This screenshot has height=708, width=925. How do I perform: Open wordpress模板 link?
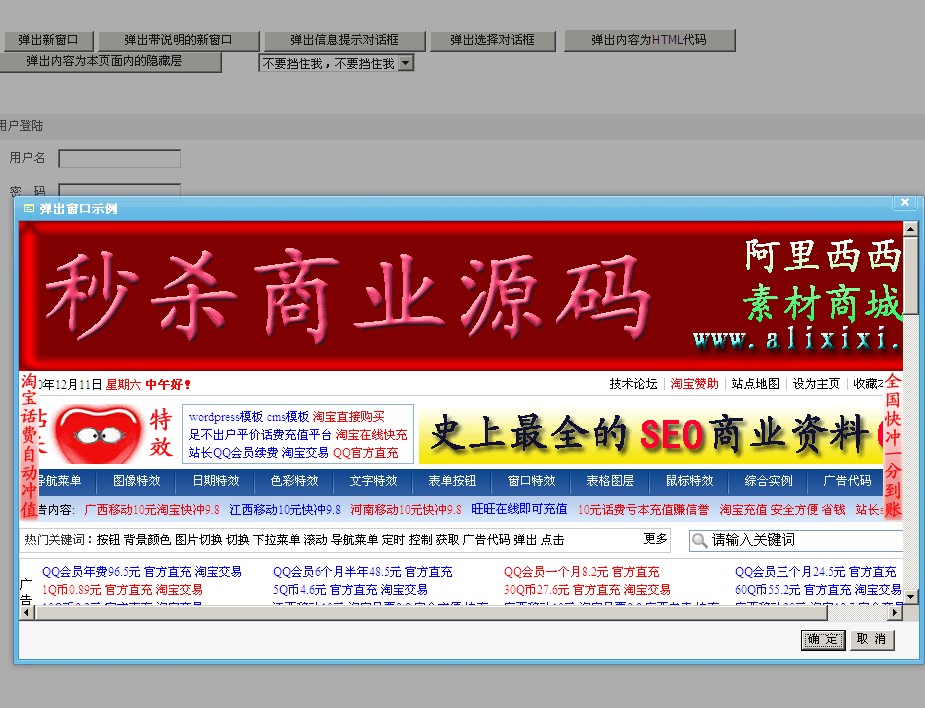tap(226, 417)
